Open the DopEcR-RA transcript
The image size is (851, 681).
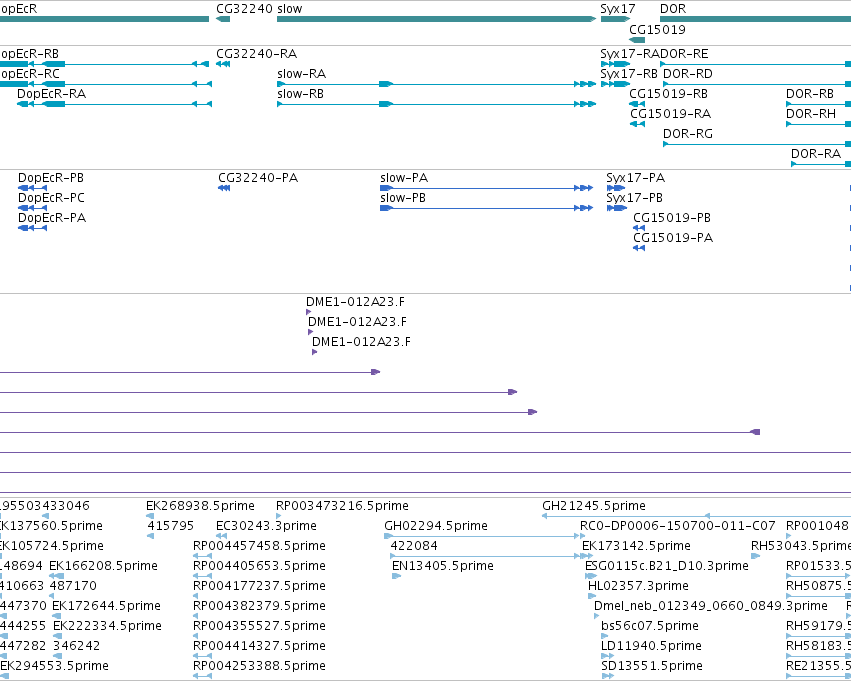(x=52, y=94)
